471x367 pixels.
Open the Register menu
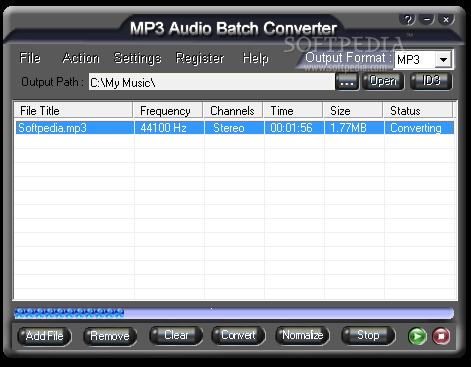tap(200, 58)
